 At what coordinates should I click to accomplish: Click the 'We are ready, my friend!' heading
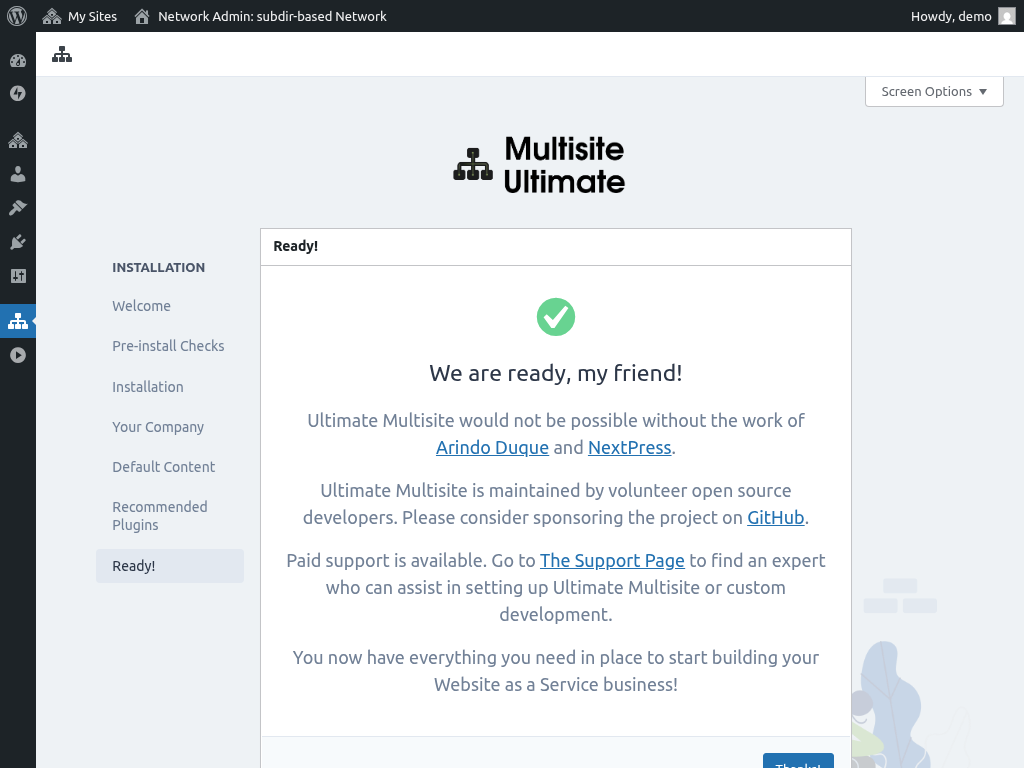pos(556,373)
